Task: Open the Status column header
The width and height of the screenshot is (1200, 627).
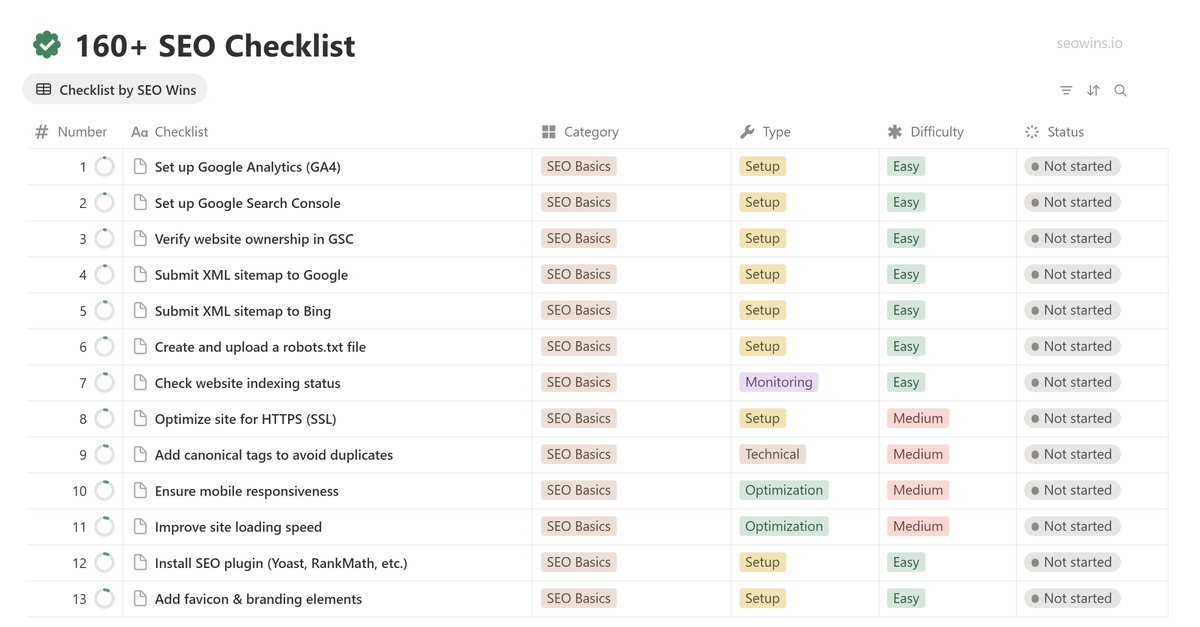Action: pos(1054,131)
